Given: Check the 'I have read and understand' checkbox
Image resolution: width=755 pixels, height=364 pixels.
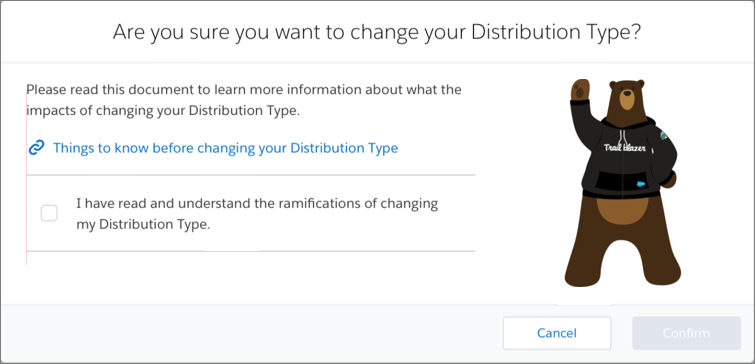Looking at the screenshot, I should 49,213.
